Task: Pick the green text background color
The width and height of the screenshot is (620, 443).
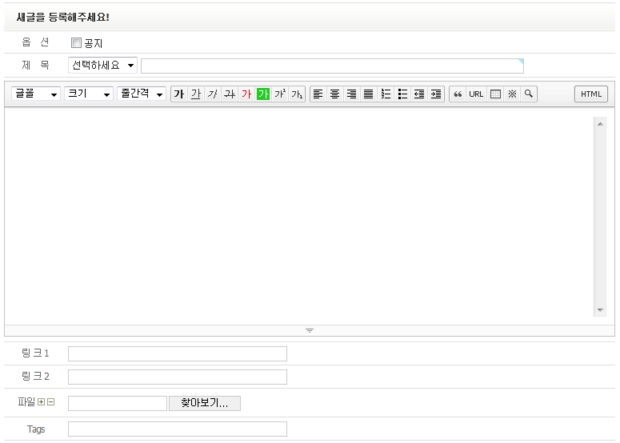Action: tap(263, 93)
